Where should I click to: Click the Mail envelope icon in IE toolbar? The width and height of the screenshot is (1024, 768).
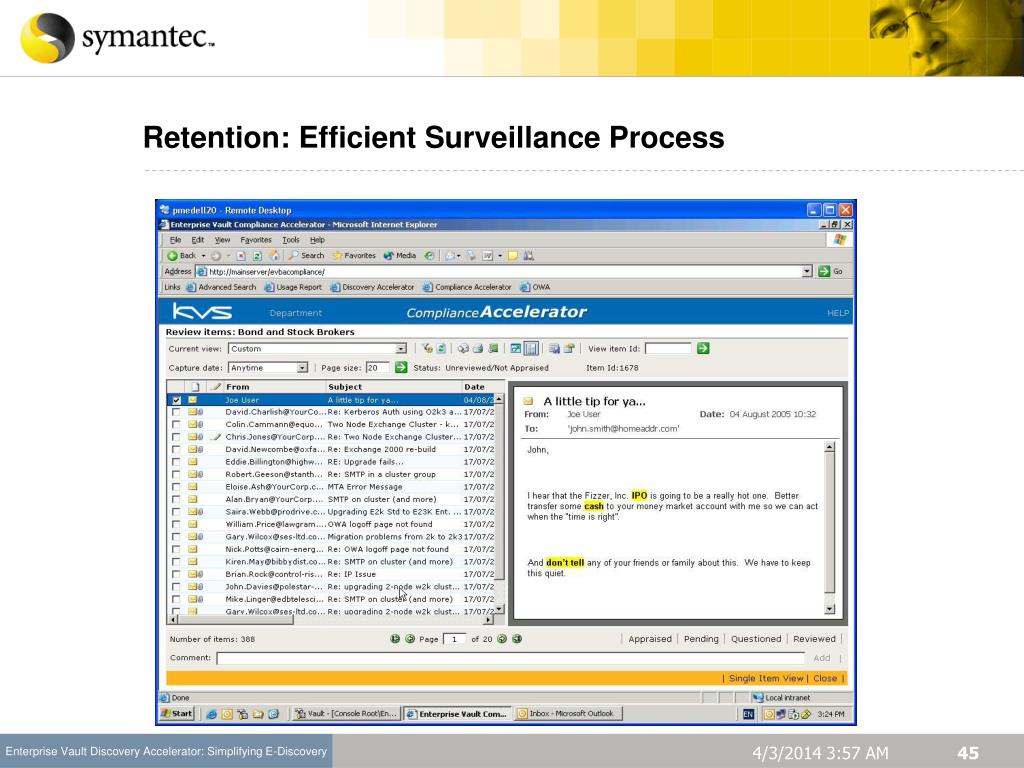[x=450, y=256]
